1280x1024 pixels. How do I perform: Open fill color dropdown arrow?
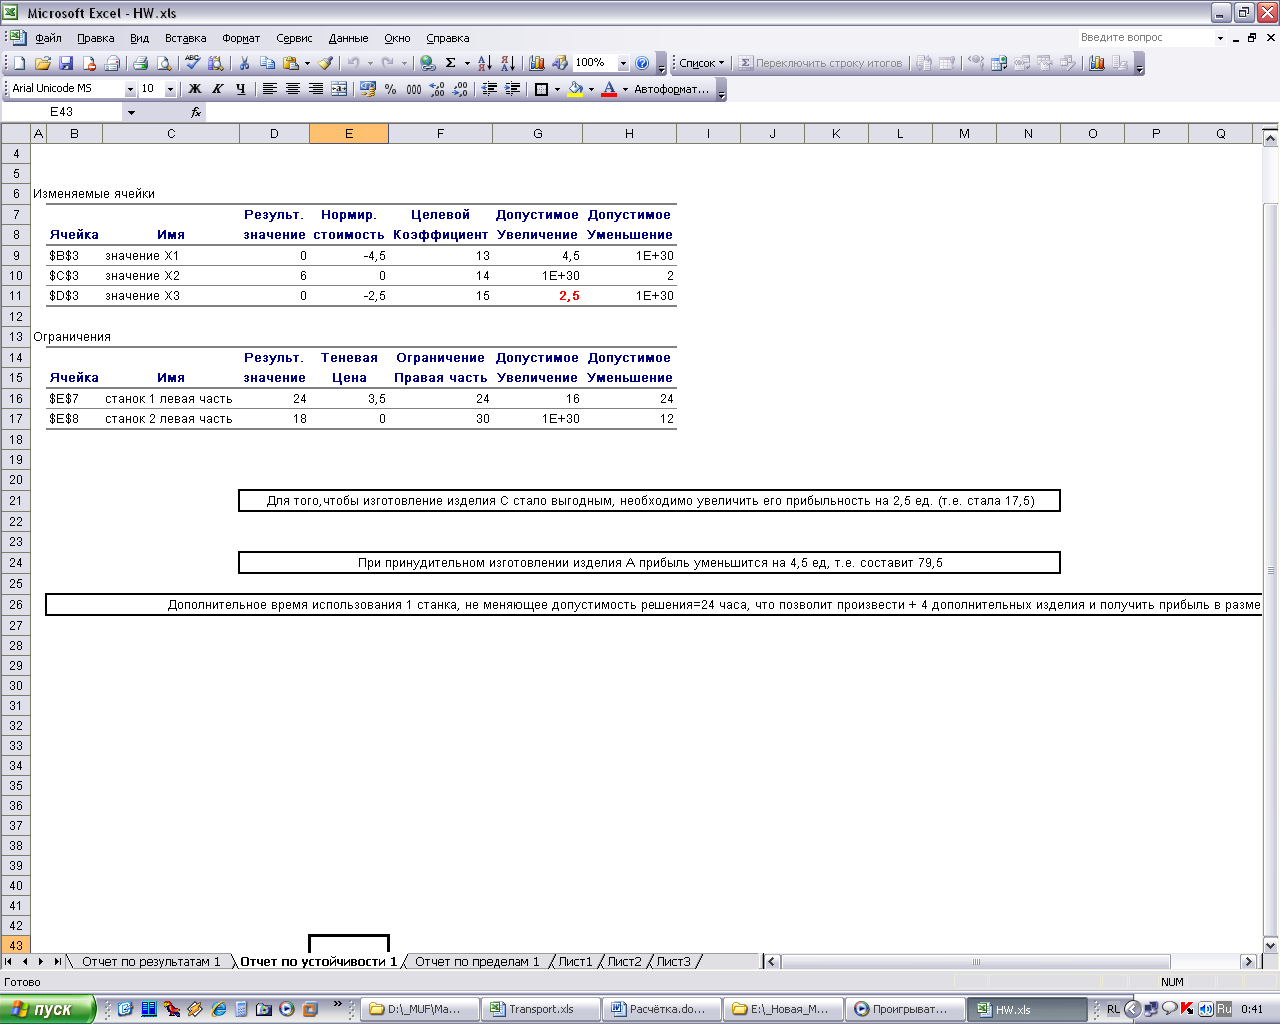[x=591, y=89]
